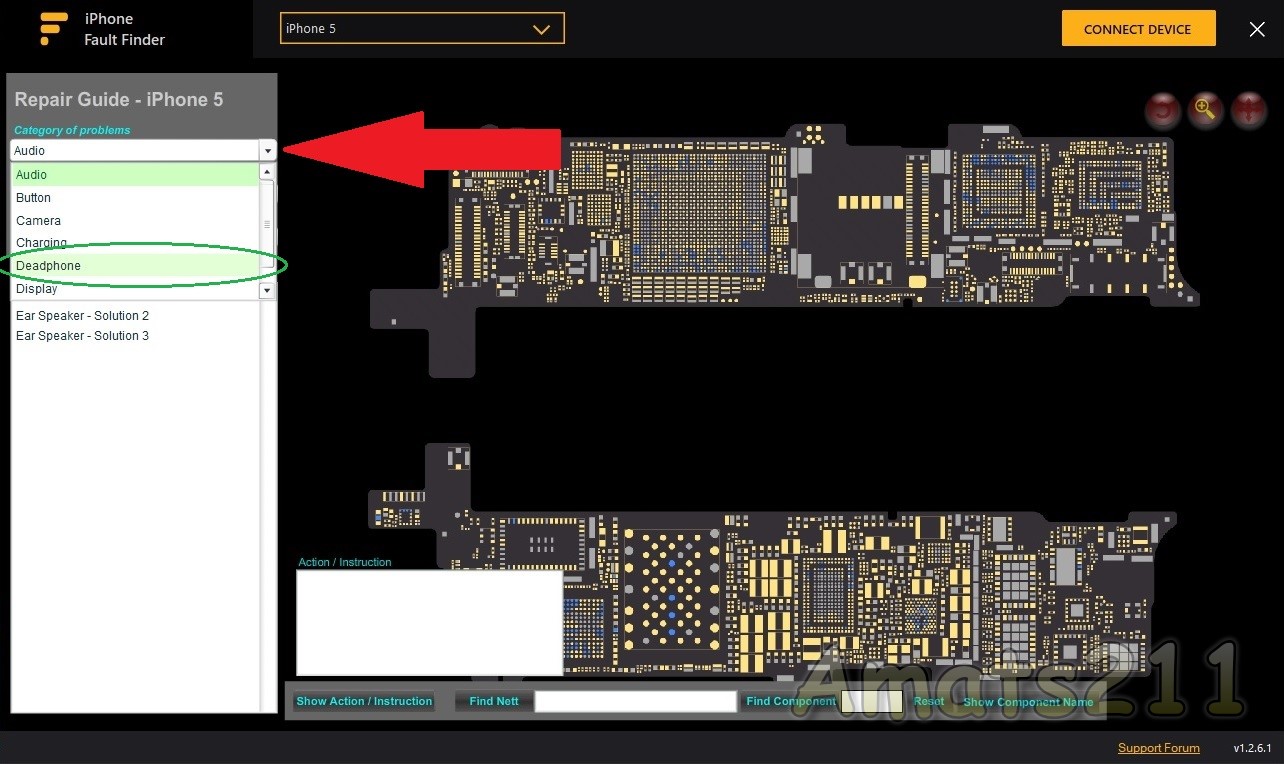Click the Find Nett text field
This screenshot has height=764, width=1284.
(635, 701)
